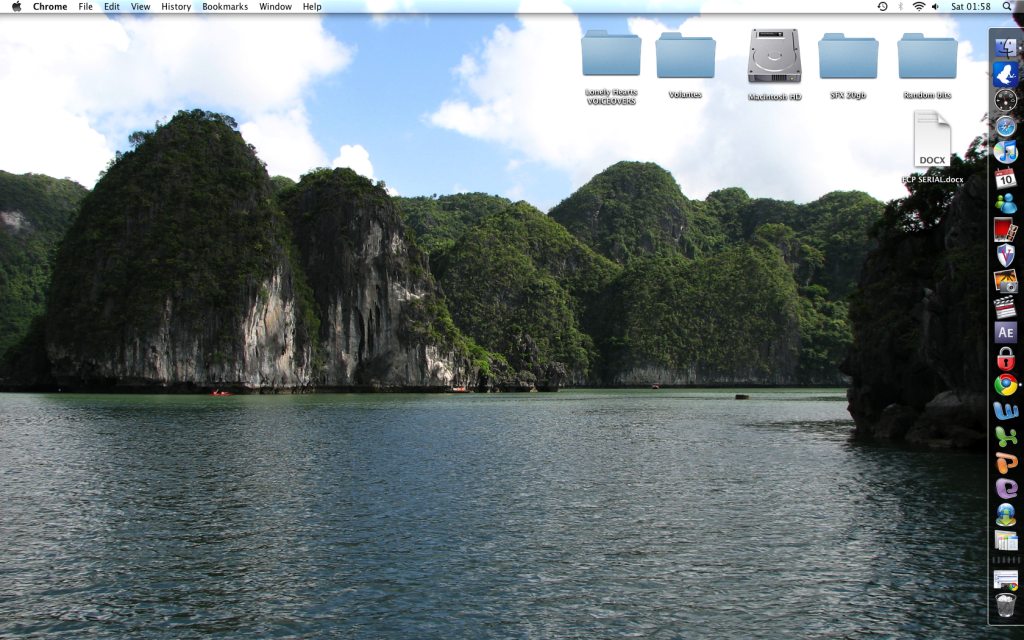Click the Spotlight search magnifier

pos(1010,7)
